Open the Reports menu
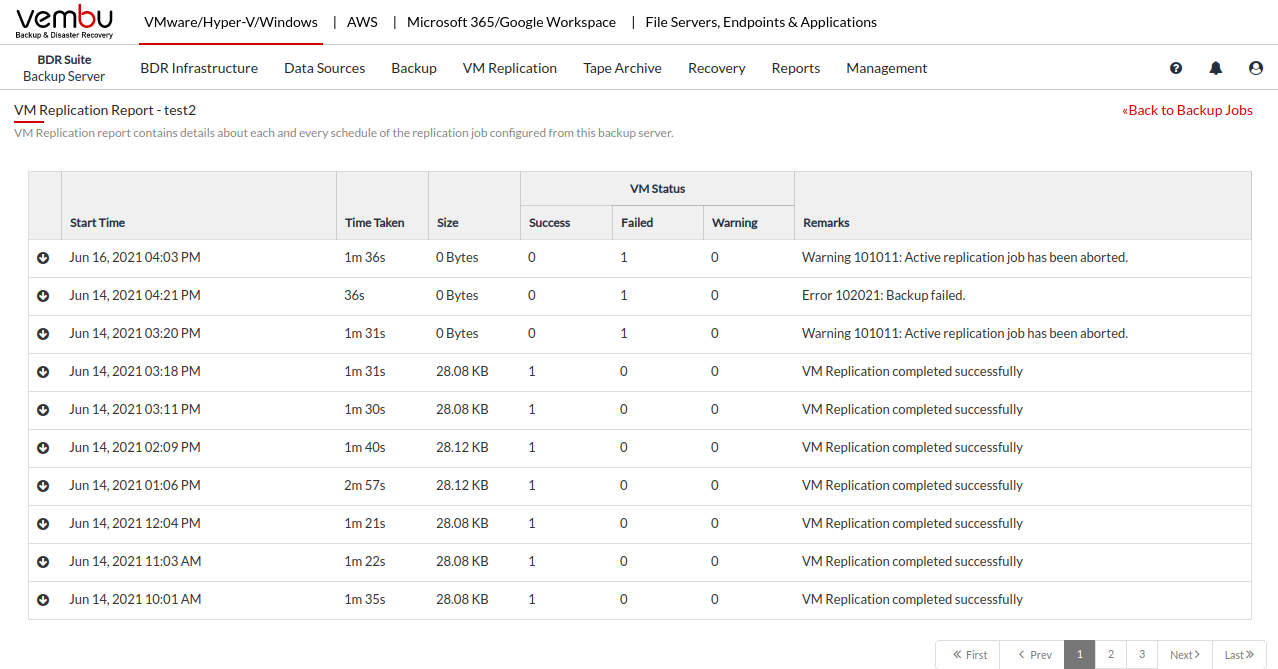The height and width of the screenshot is (669, 1278). click(x=795, y=68)
